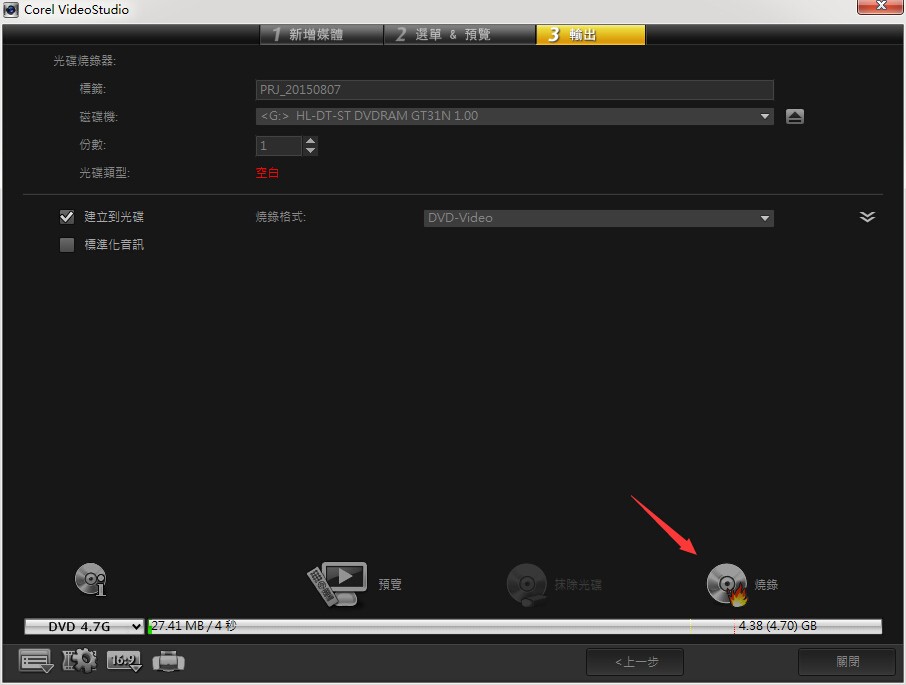
Task: Open the 燒錄格式 DVD-Video dropdown
Action: pyautogui.click(x=599, y=218)
